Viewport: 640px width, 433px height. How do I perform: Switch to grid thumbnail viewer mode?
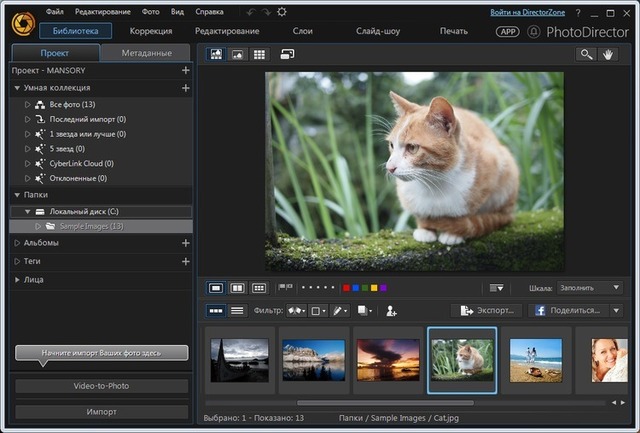click(x=260, y=54)
